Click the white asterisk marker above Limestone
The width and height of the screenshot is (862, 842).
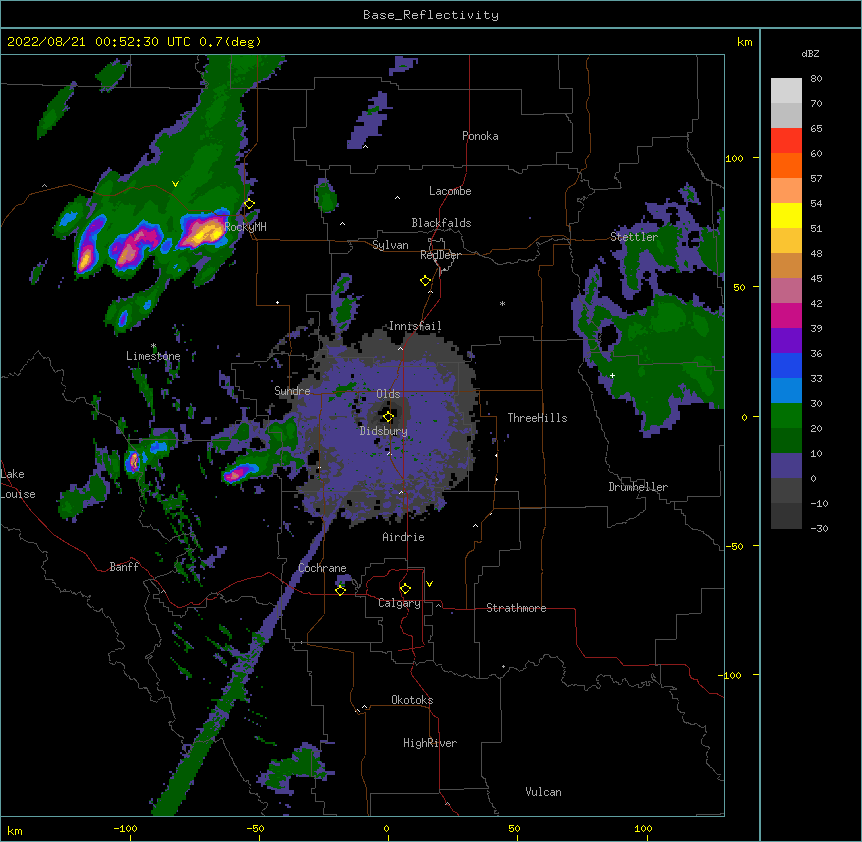point(154,346)
